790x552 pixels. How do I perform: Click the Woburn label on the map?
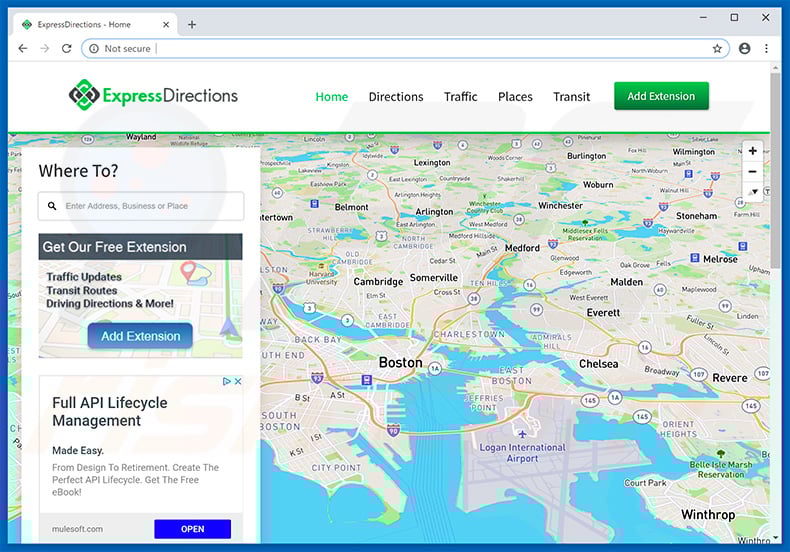coord(598,185)
